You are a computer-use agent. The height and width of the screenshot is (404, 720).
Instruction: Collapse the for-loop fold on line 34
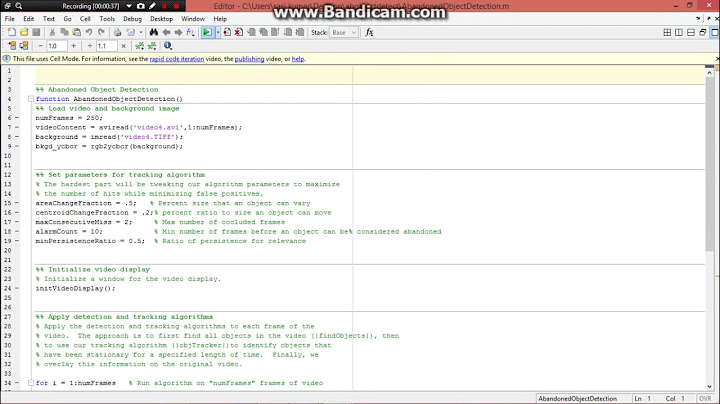pos(31,382)
